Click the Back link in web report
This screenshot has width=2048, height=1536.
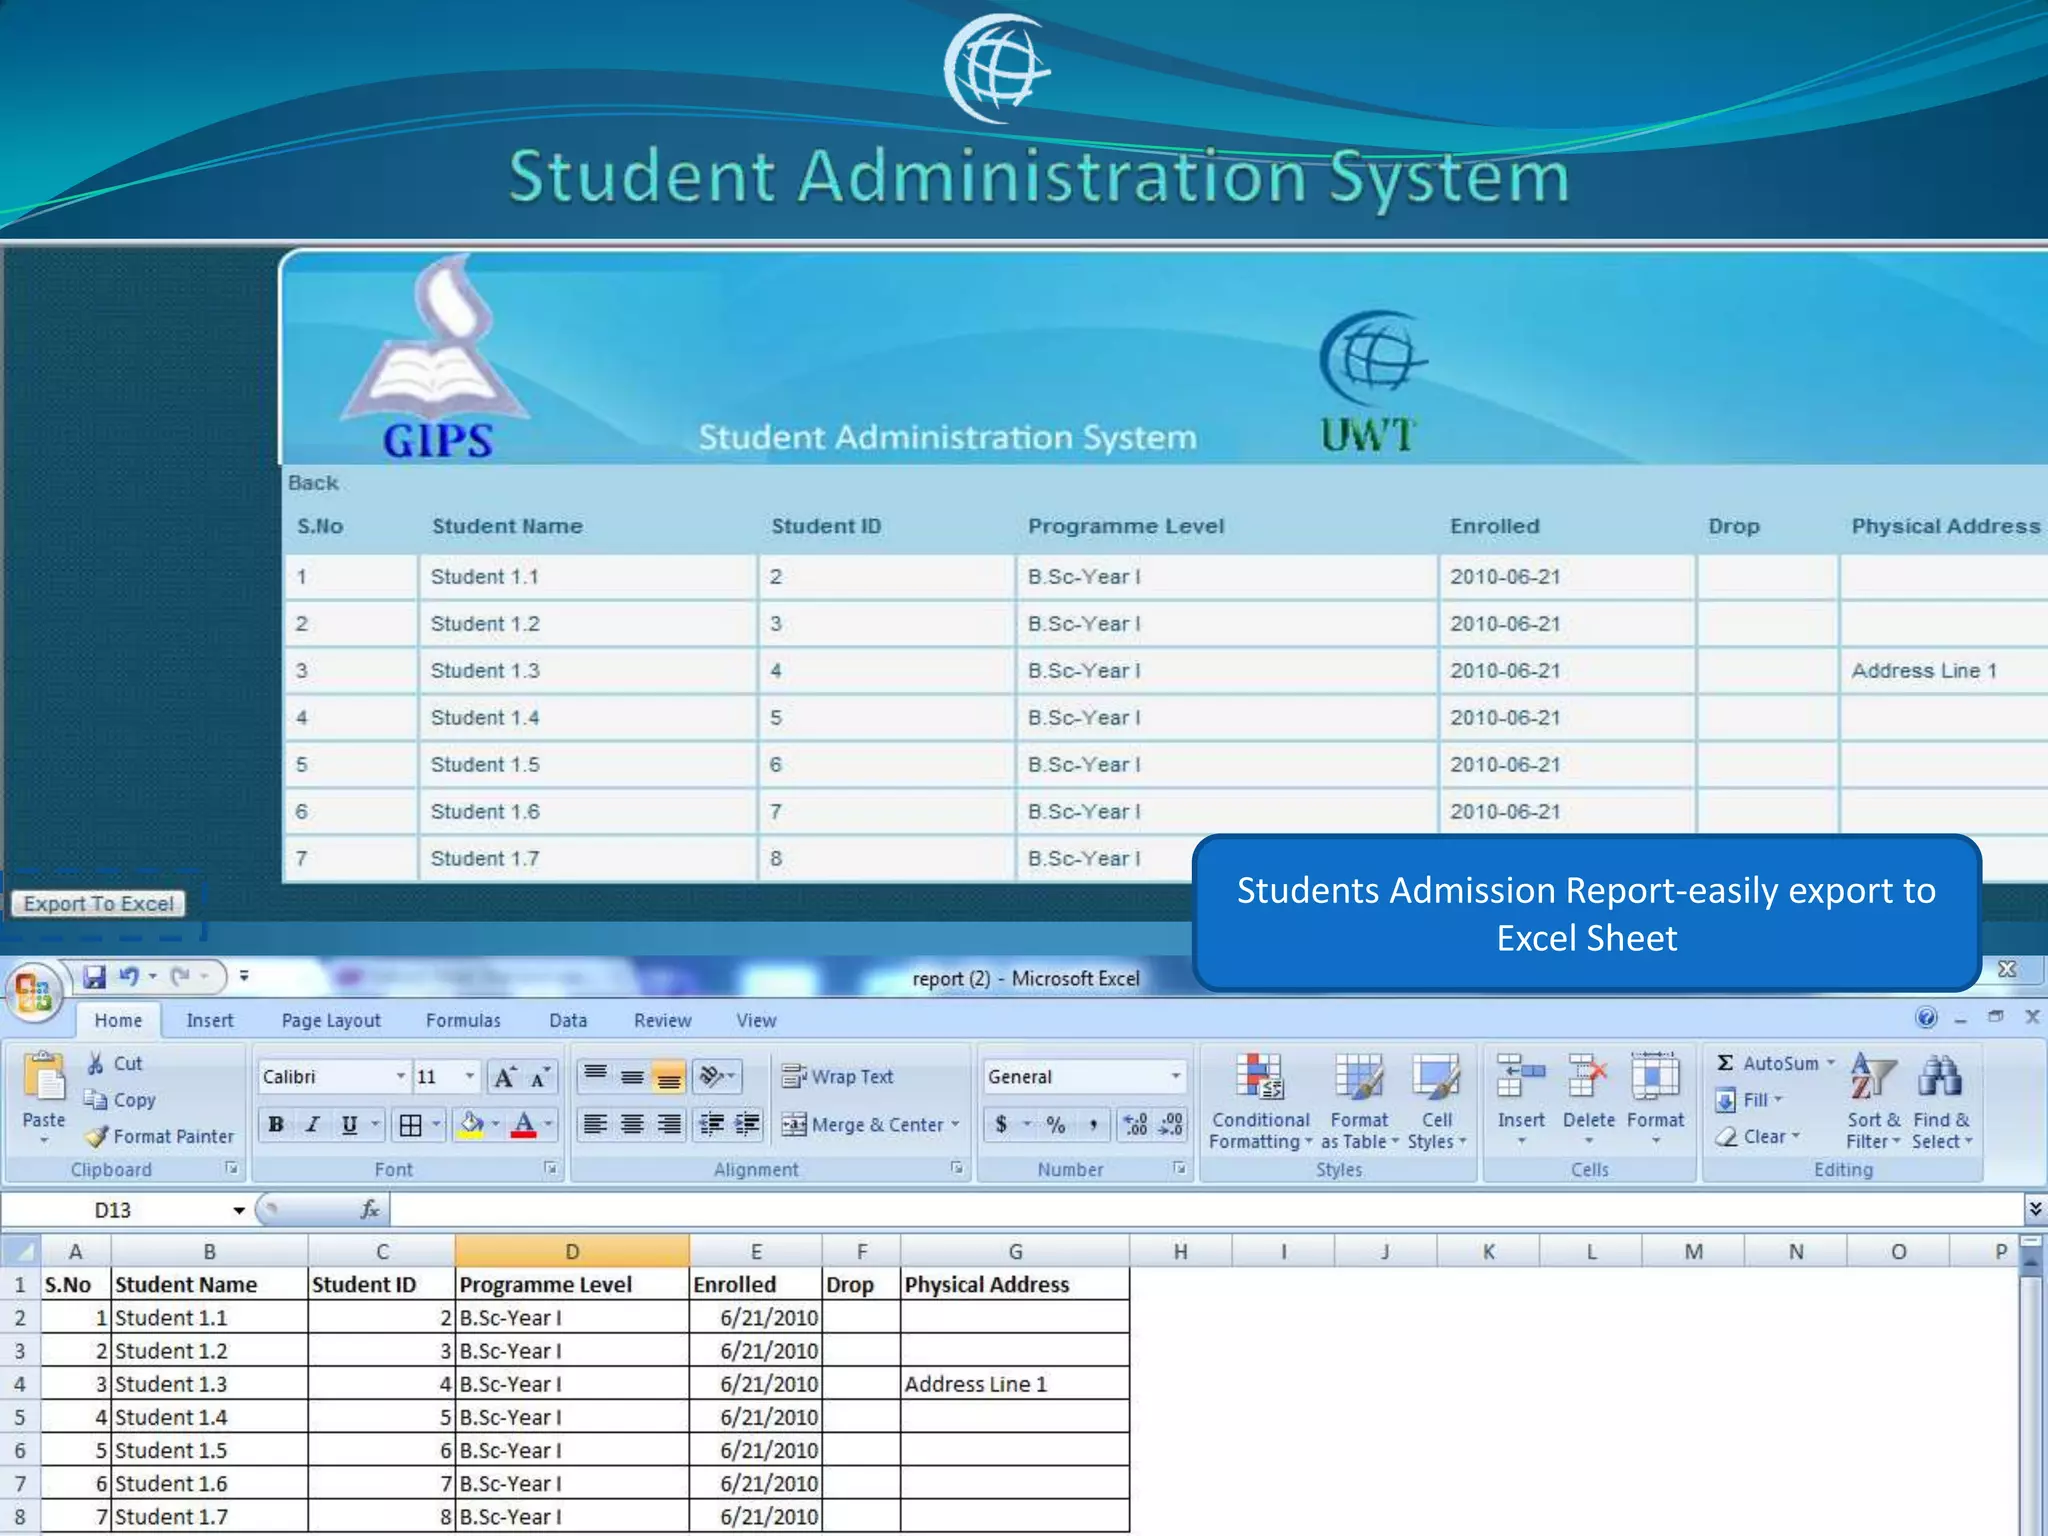pos(313,483)
